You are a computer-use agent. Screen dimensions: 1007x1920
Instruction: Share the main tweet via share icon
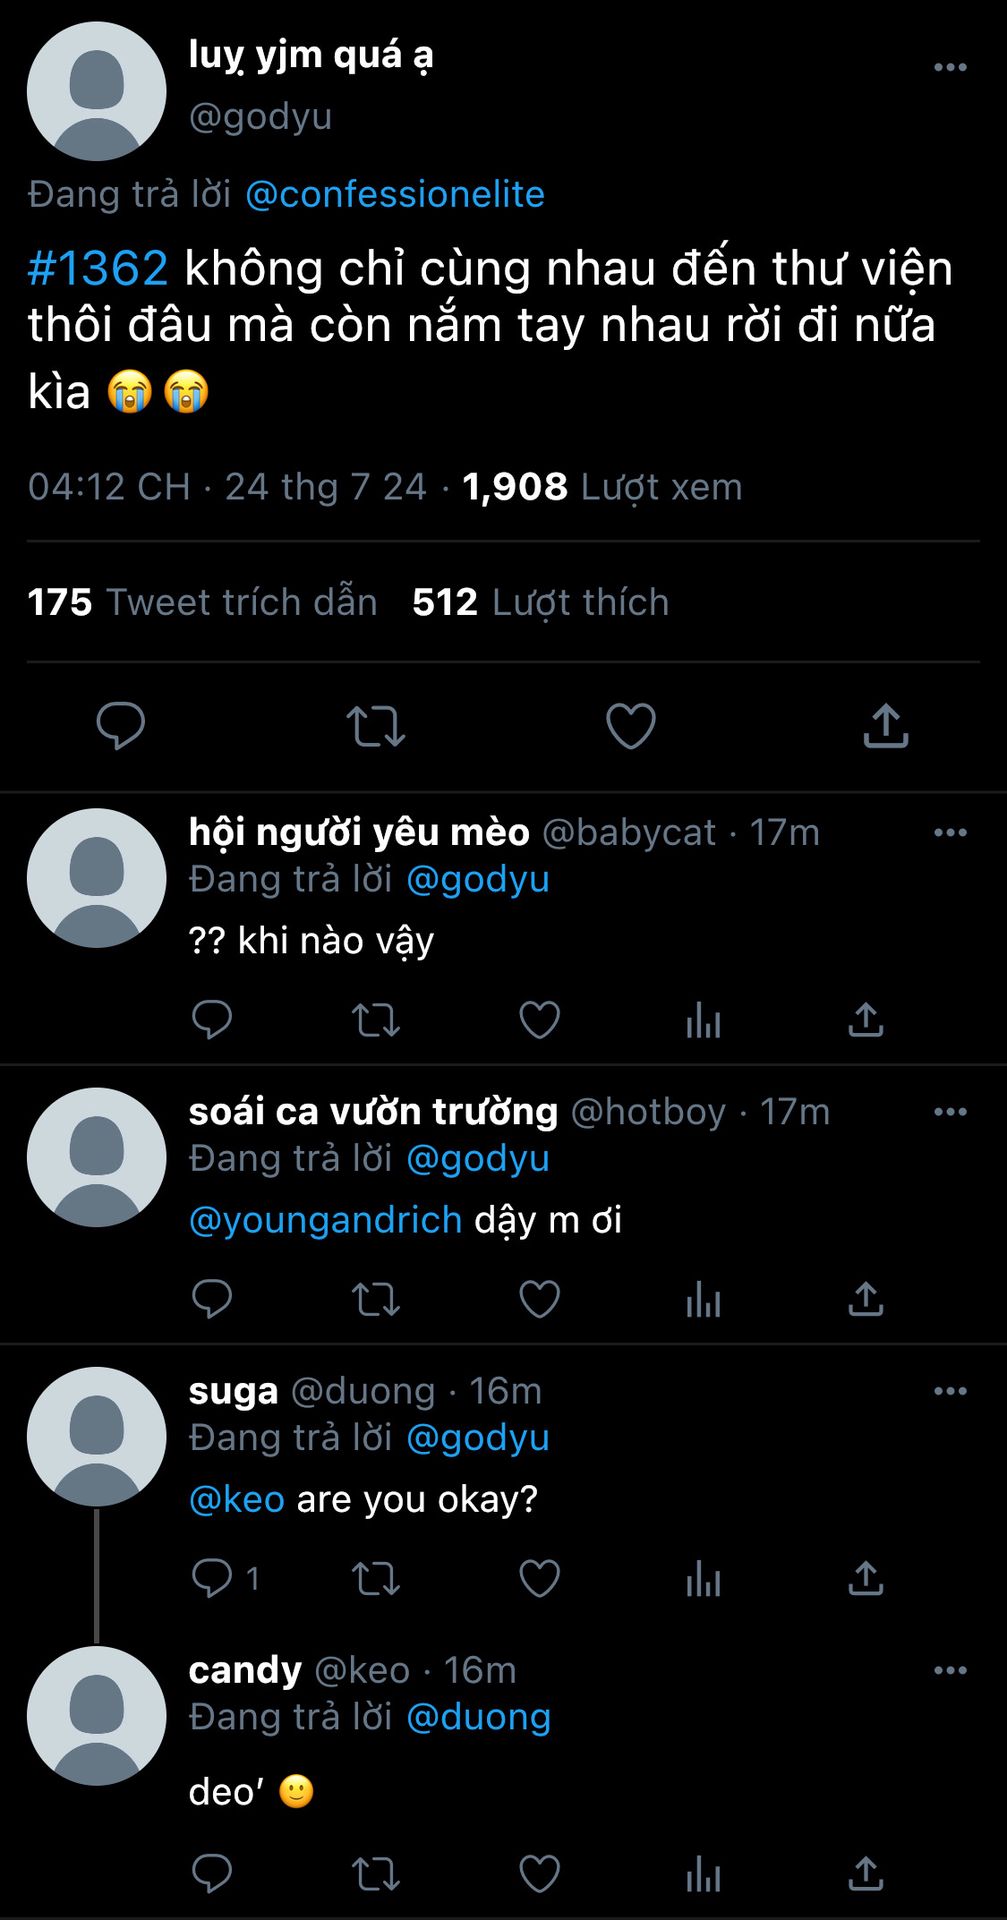tap(886, 726)
